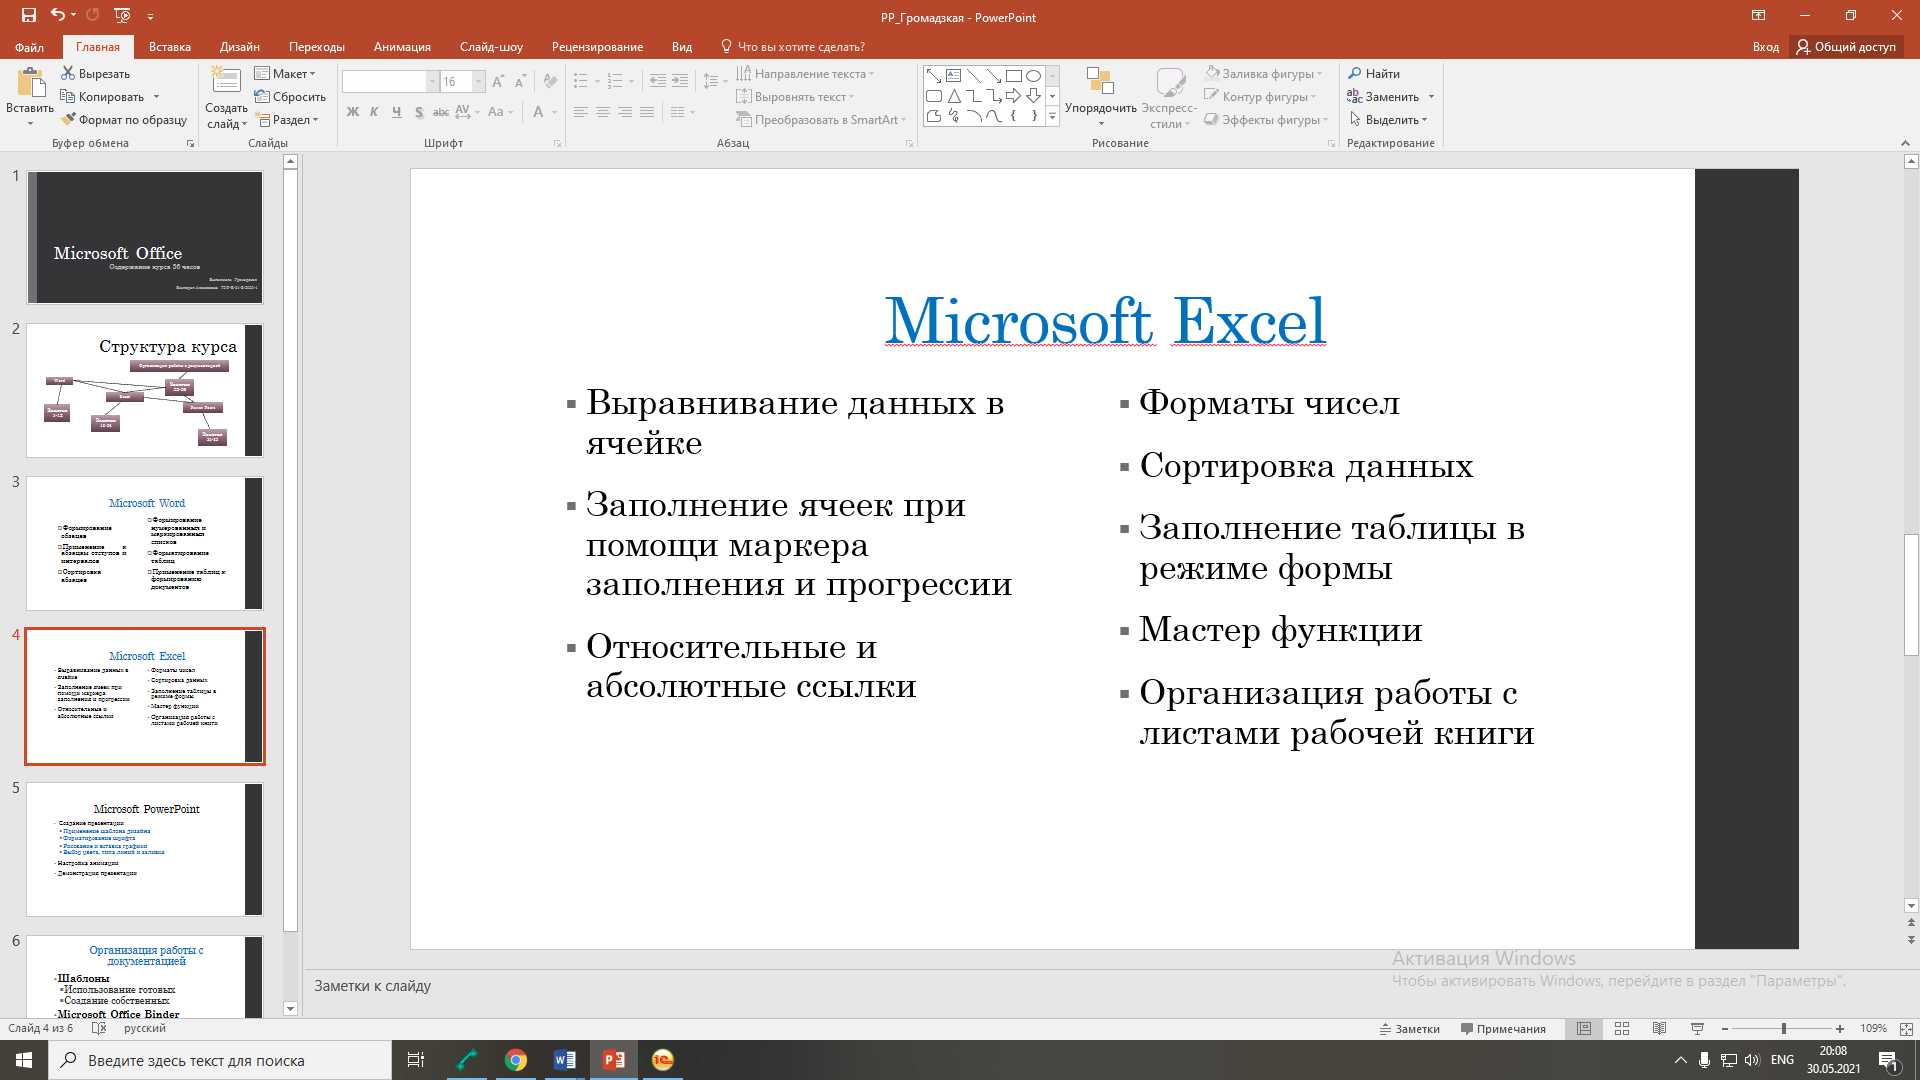Viewport: 1920px width, 1080px height.
Task: Justify text alignment icon
Action: pyautogui.click(x=647, y=112)
